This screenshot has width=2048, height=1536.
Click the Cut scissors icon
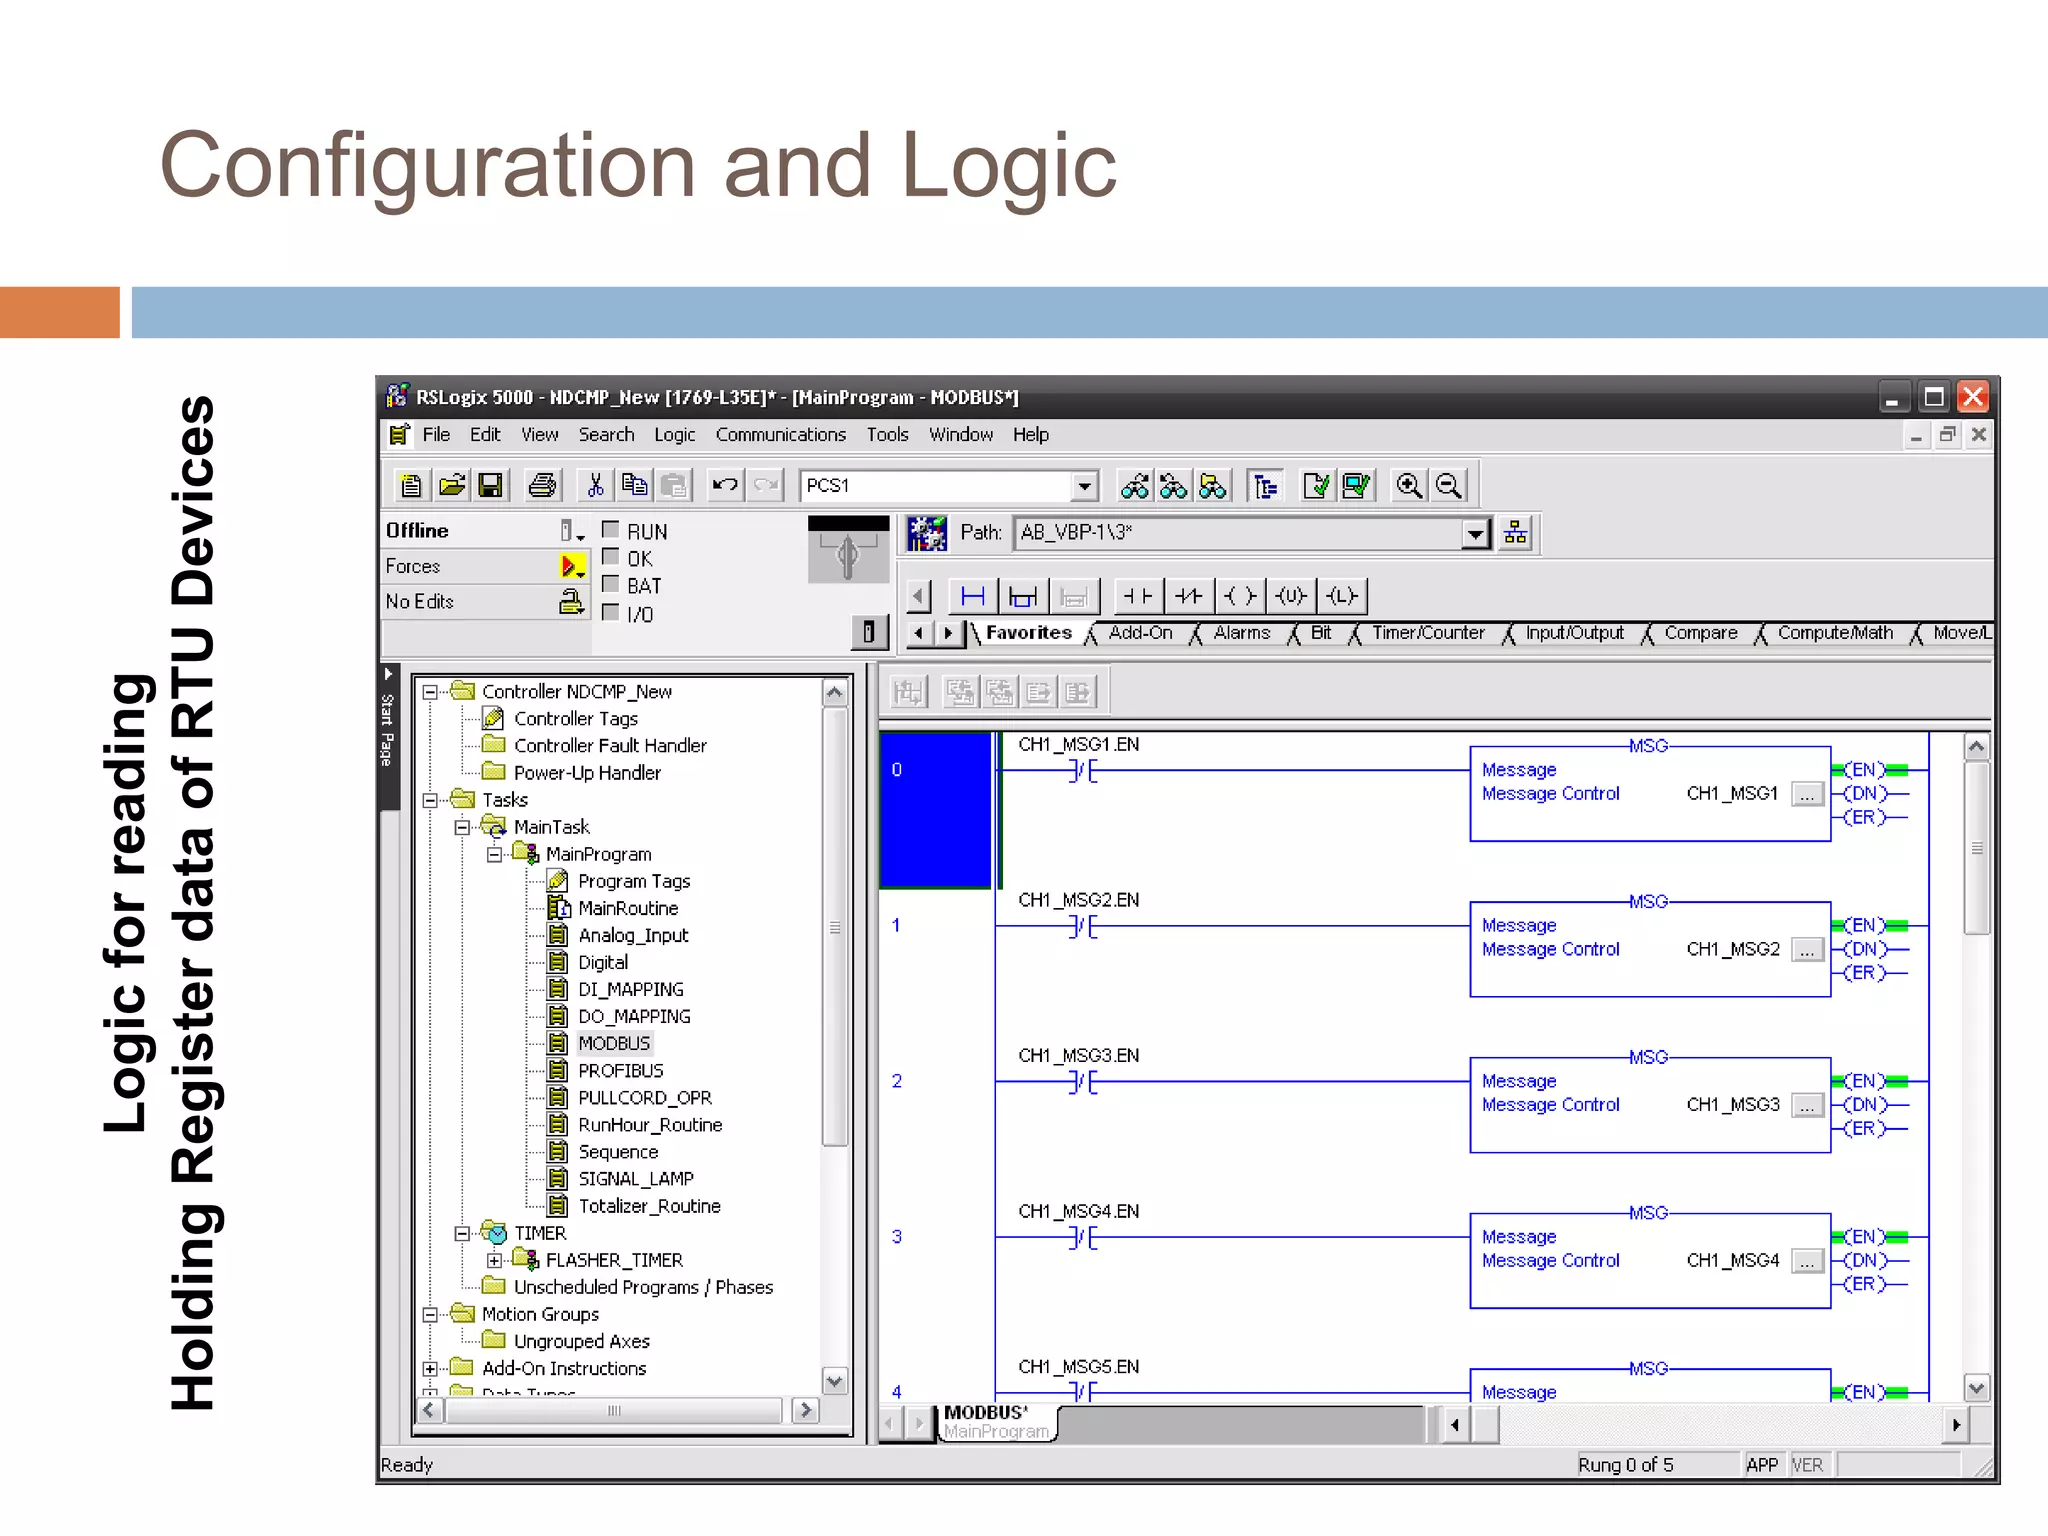coord(595,486)
